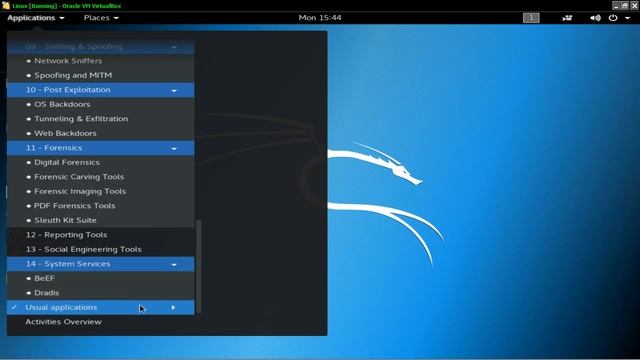Expand the system menu arrow
This screenshot has height=360, width=640.
627,18
